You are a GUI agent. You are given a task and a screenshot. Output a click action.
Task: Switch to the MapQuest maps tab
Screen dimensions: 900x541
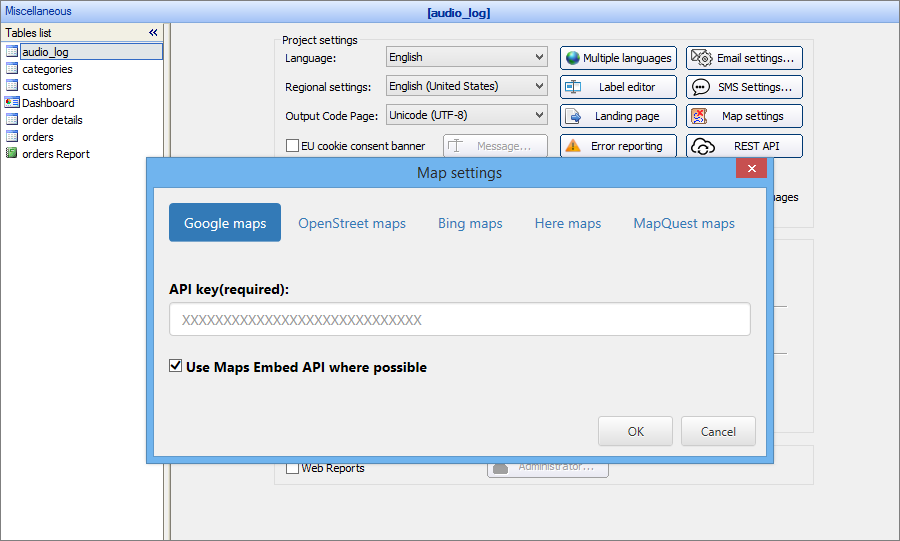click(x=684, y=223)
